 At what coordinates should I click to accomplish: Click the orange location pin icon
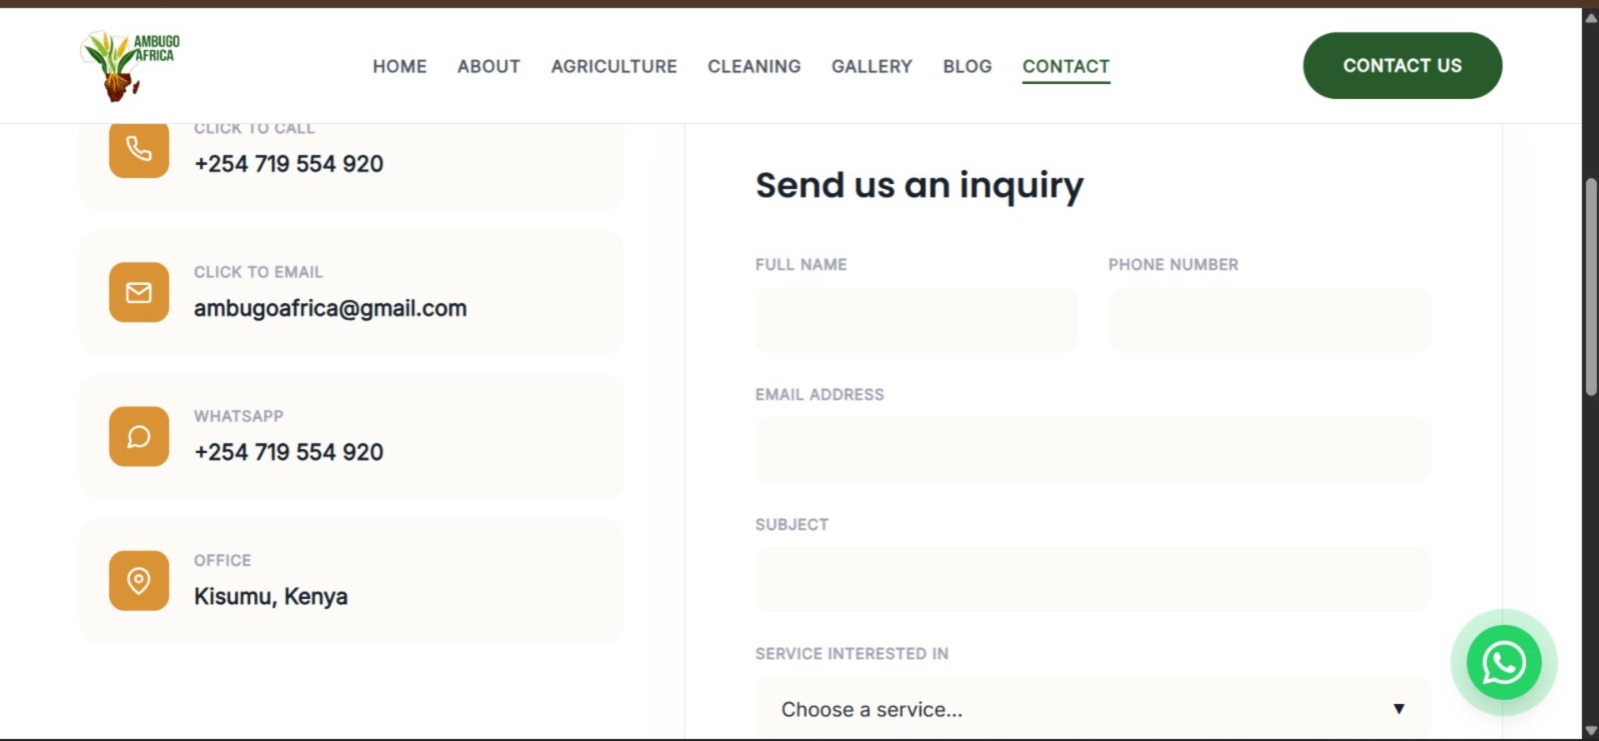(x=139, y=580)
